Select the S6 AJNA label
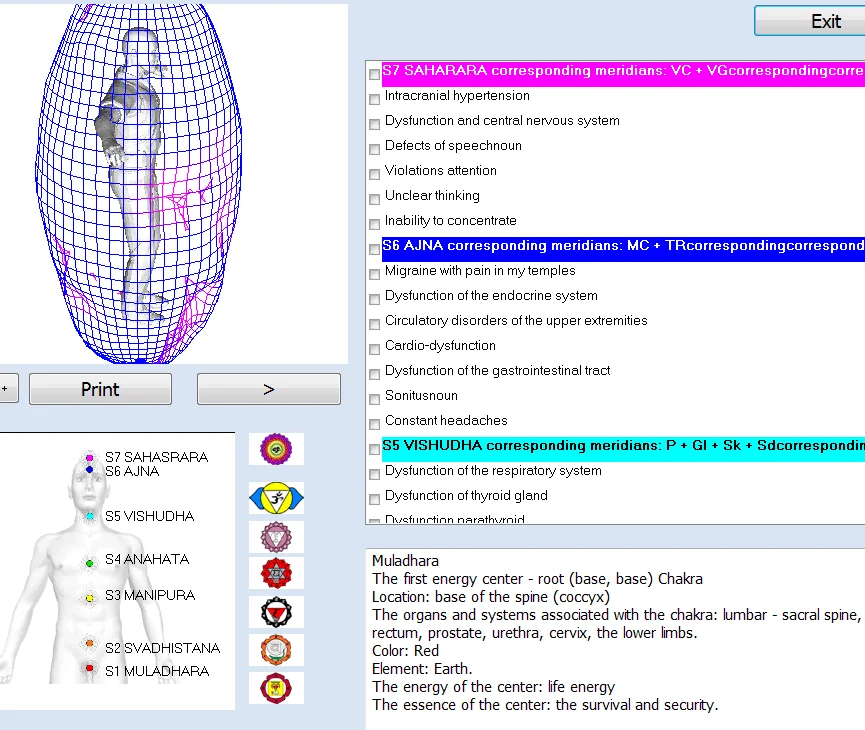The height and width of the screenshot is (730, 865). [x=132, y=471]
